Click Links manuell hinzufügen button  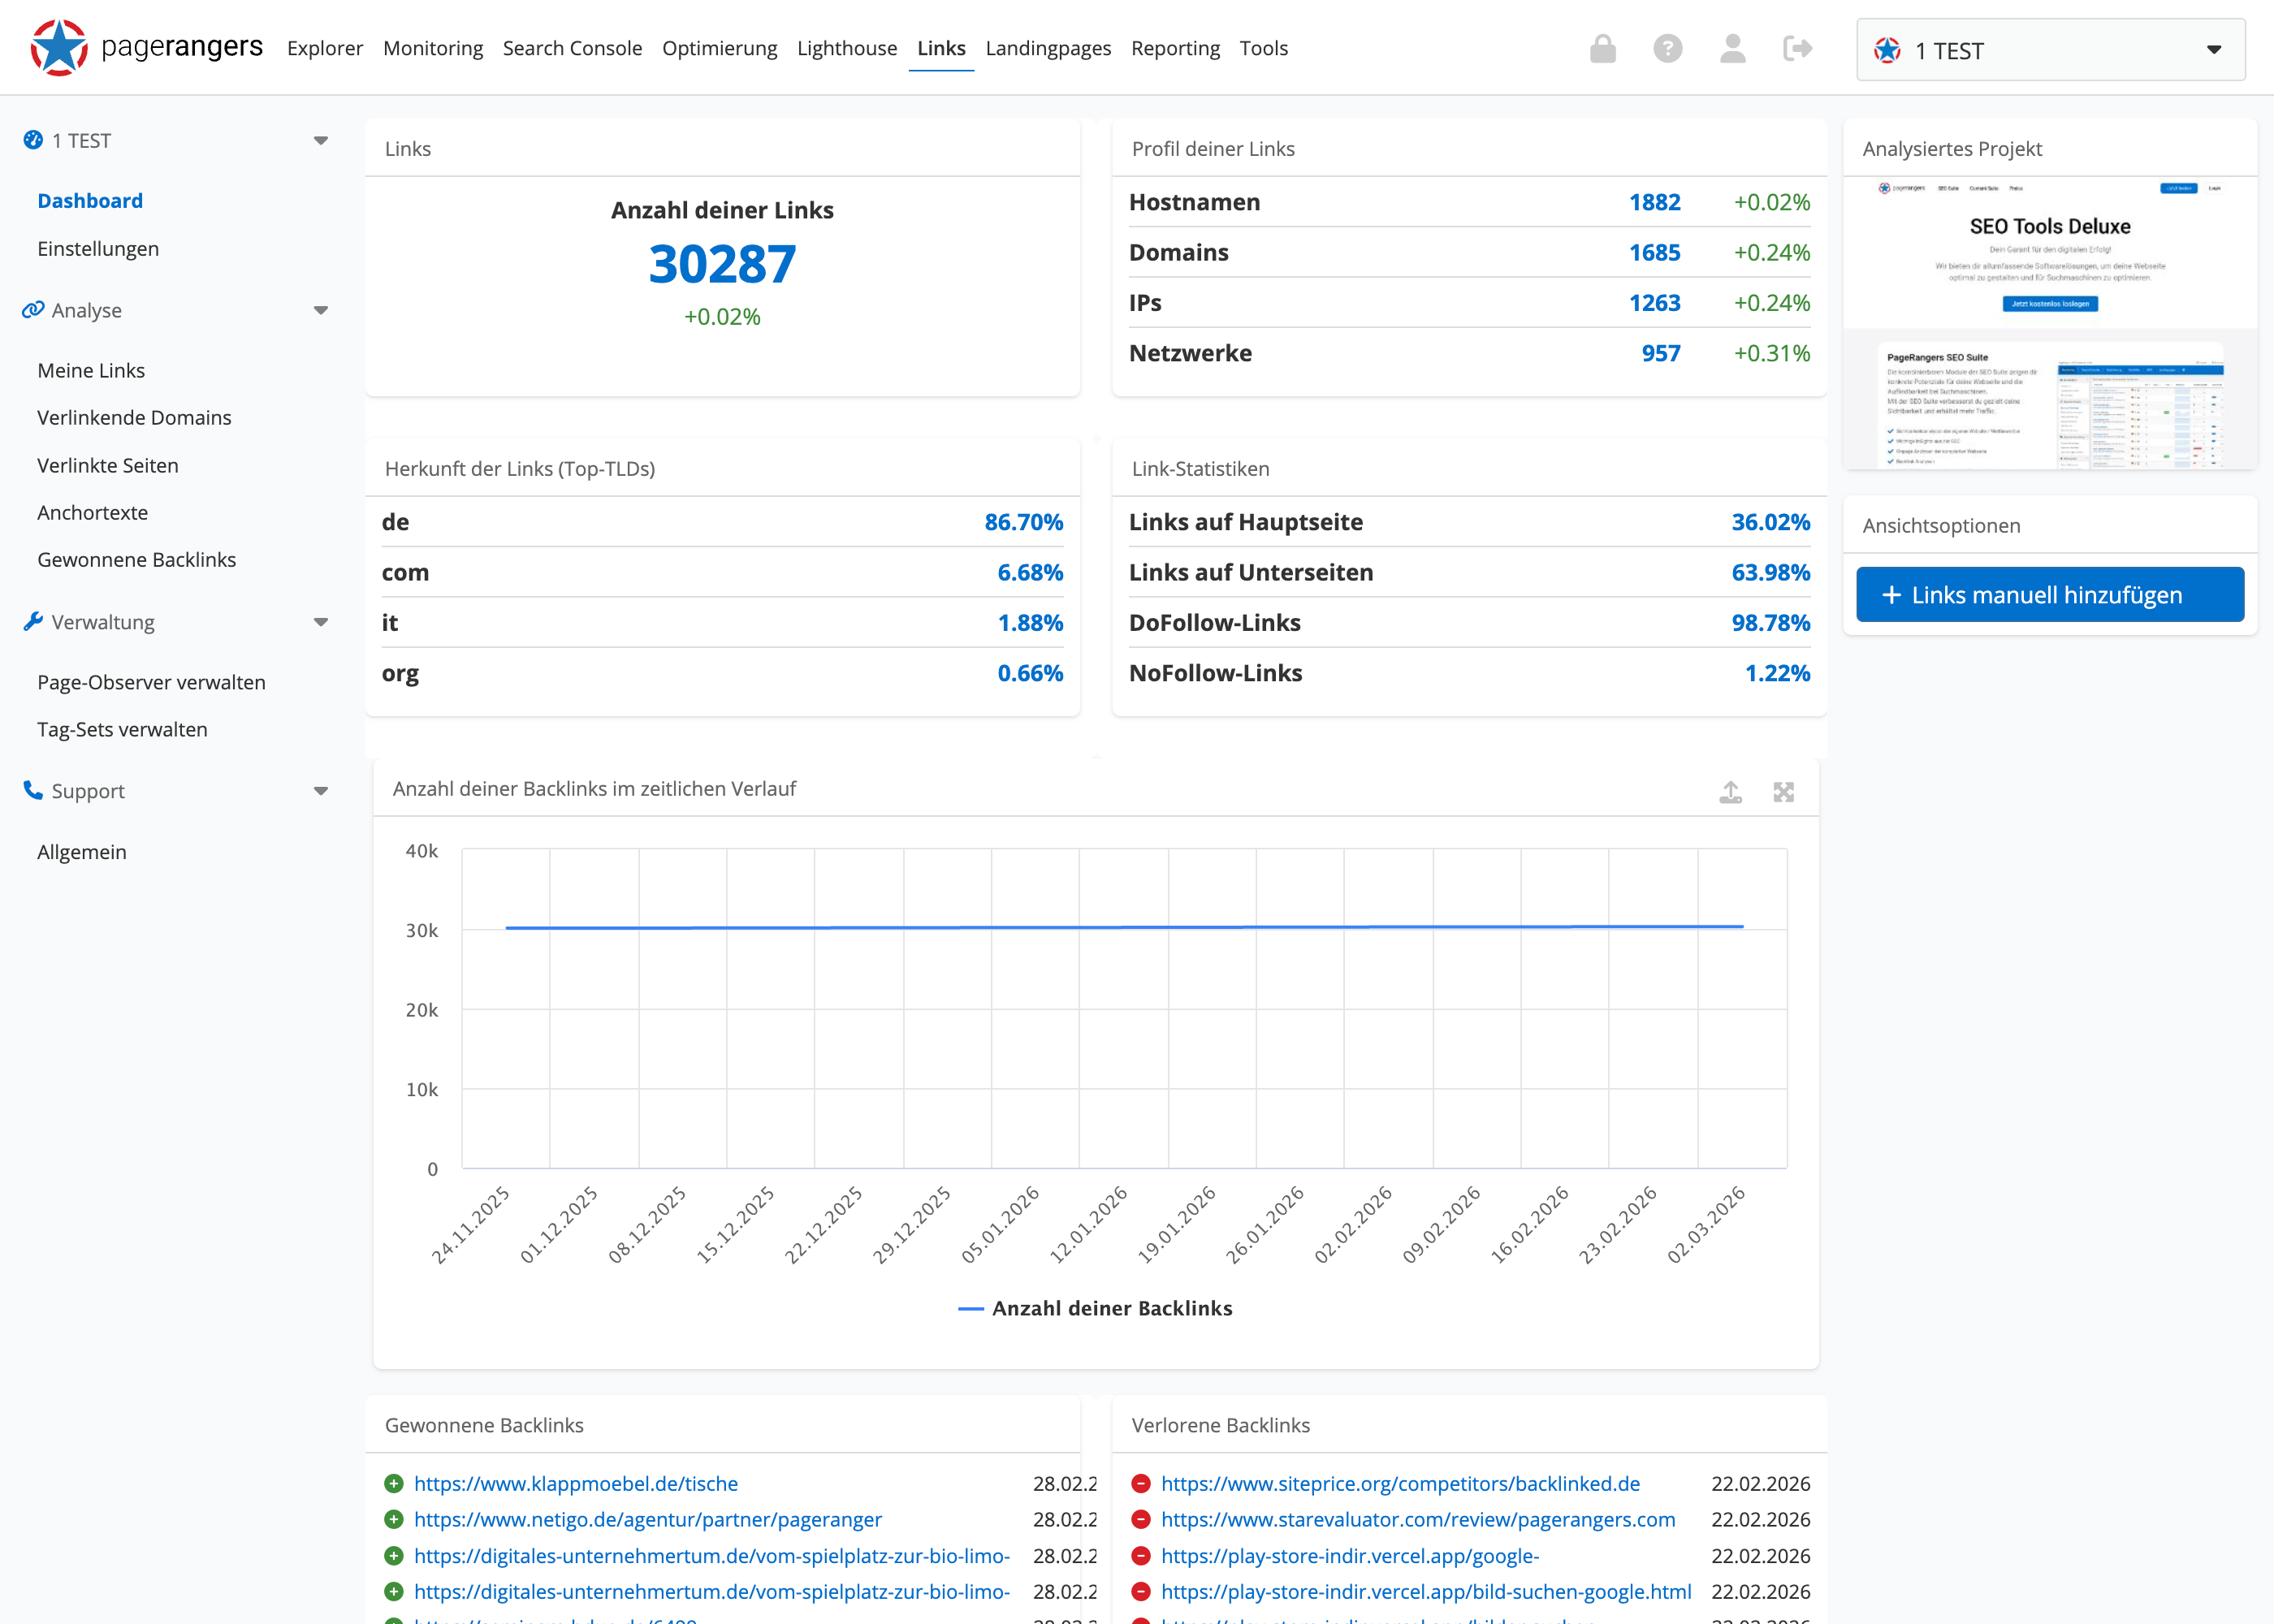click(2049, 595)
